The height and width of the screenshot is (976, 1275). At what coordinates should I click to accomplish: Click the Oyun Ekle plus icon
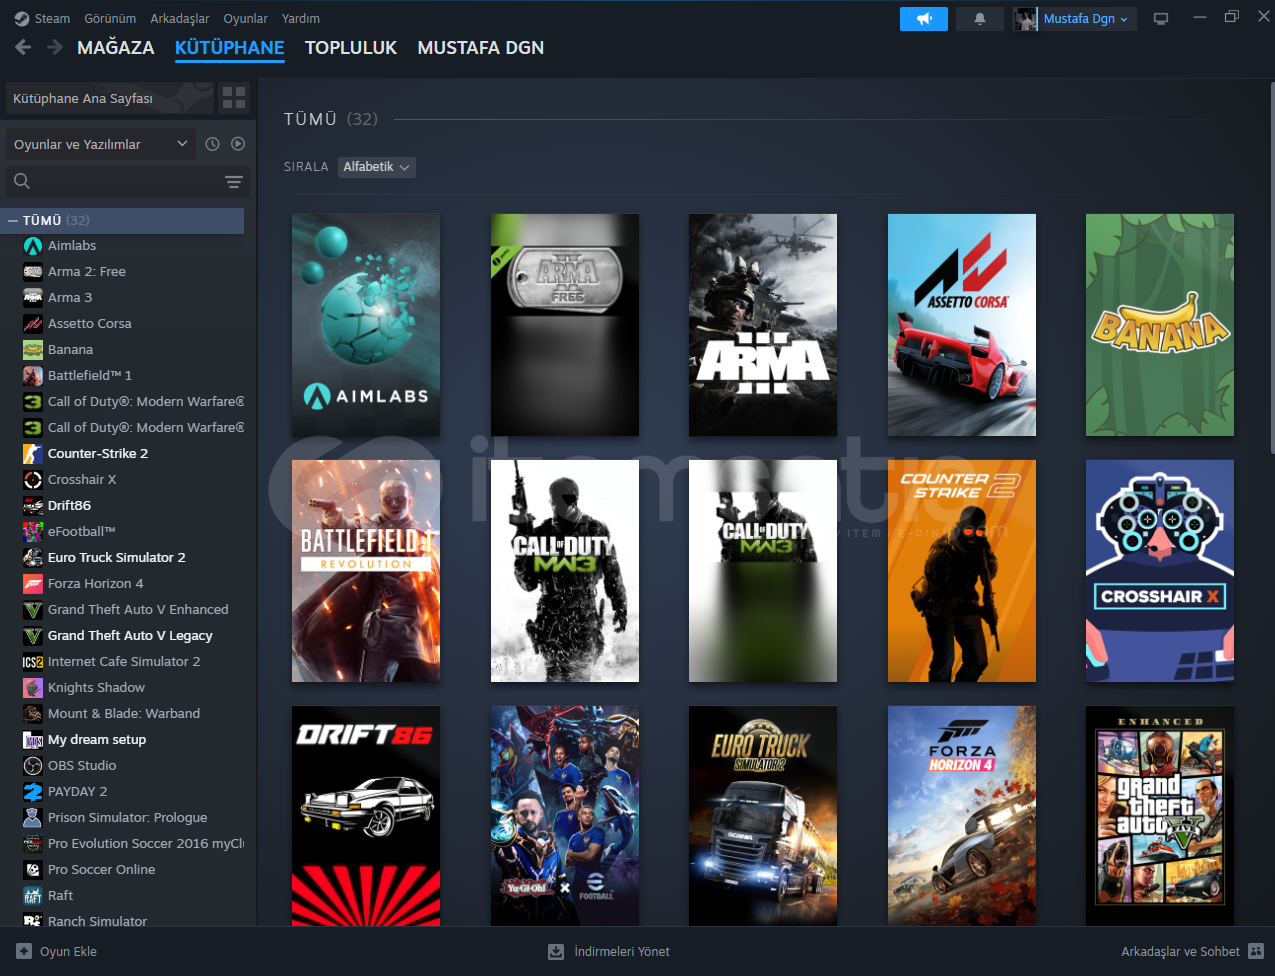coord(24,951)
